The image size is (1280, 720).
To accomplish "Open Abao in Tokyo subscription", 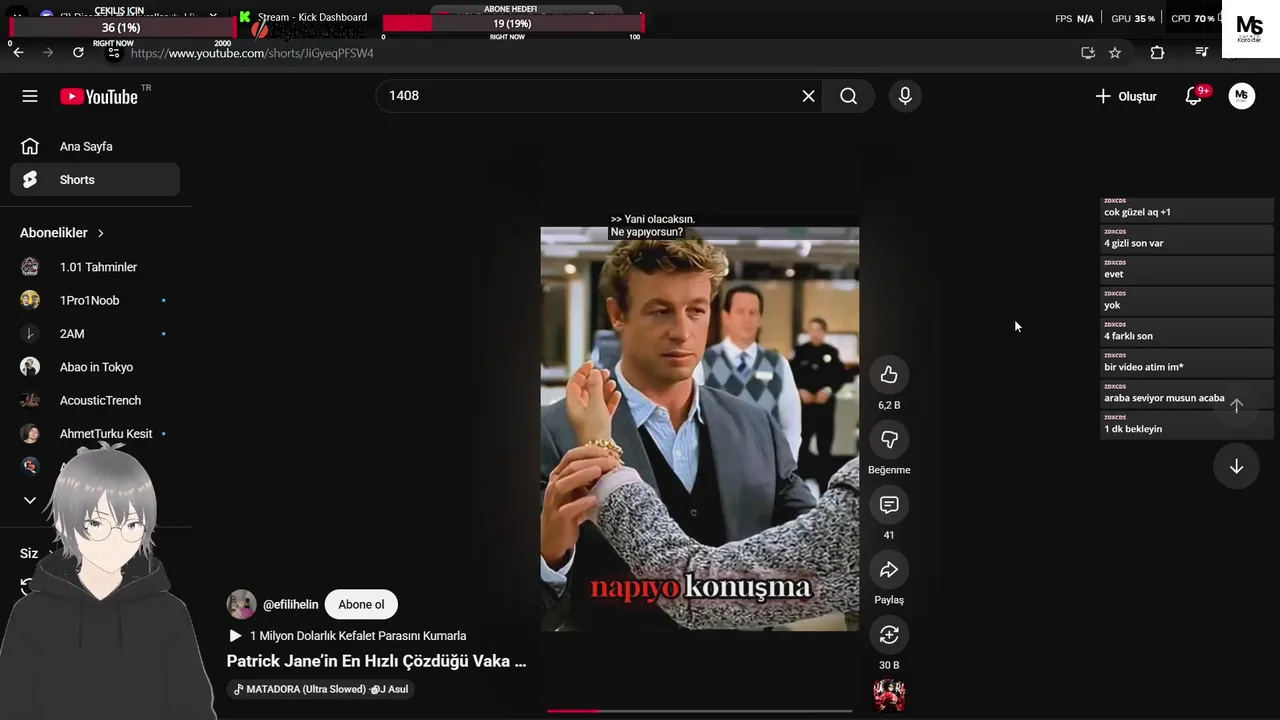I will click(x=95, y=367).
